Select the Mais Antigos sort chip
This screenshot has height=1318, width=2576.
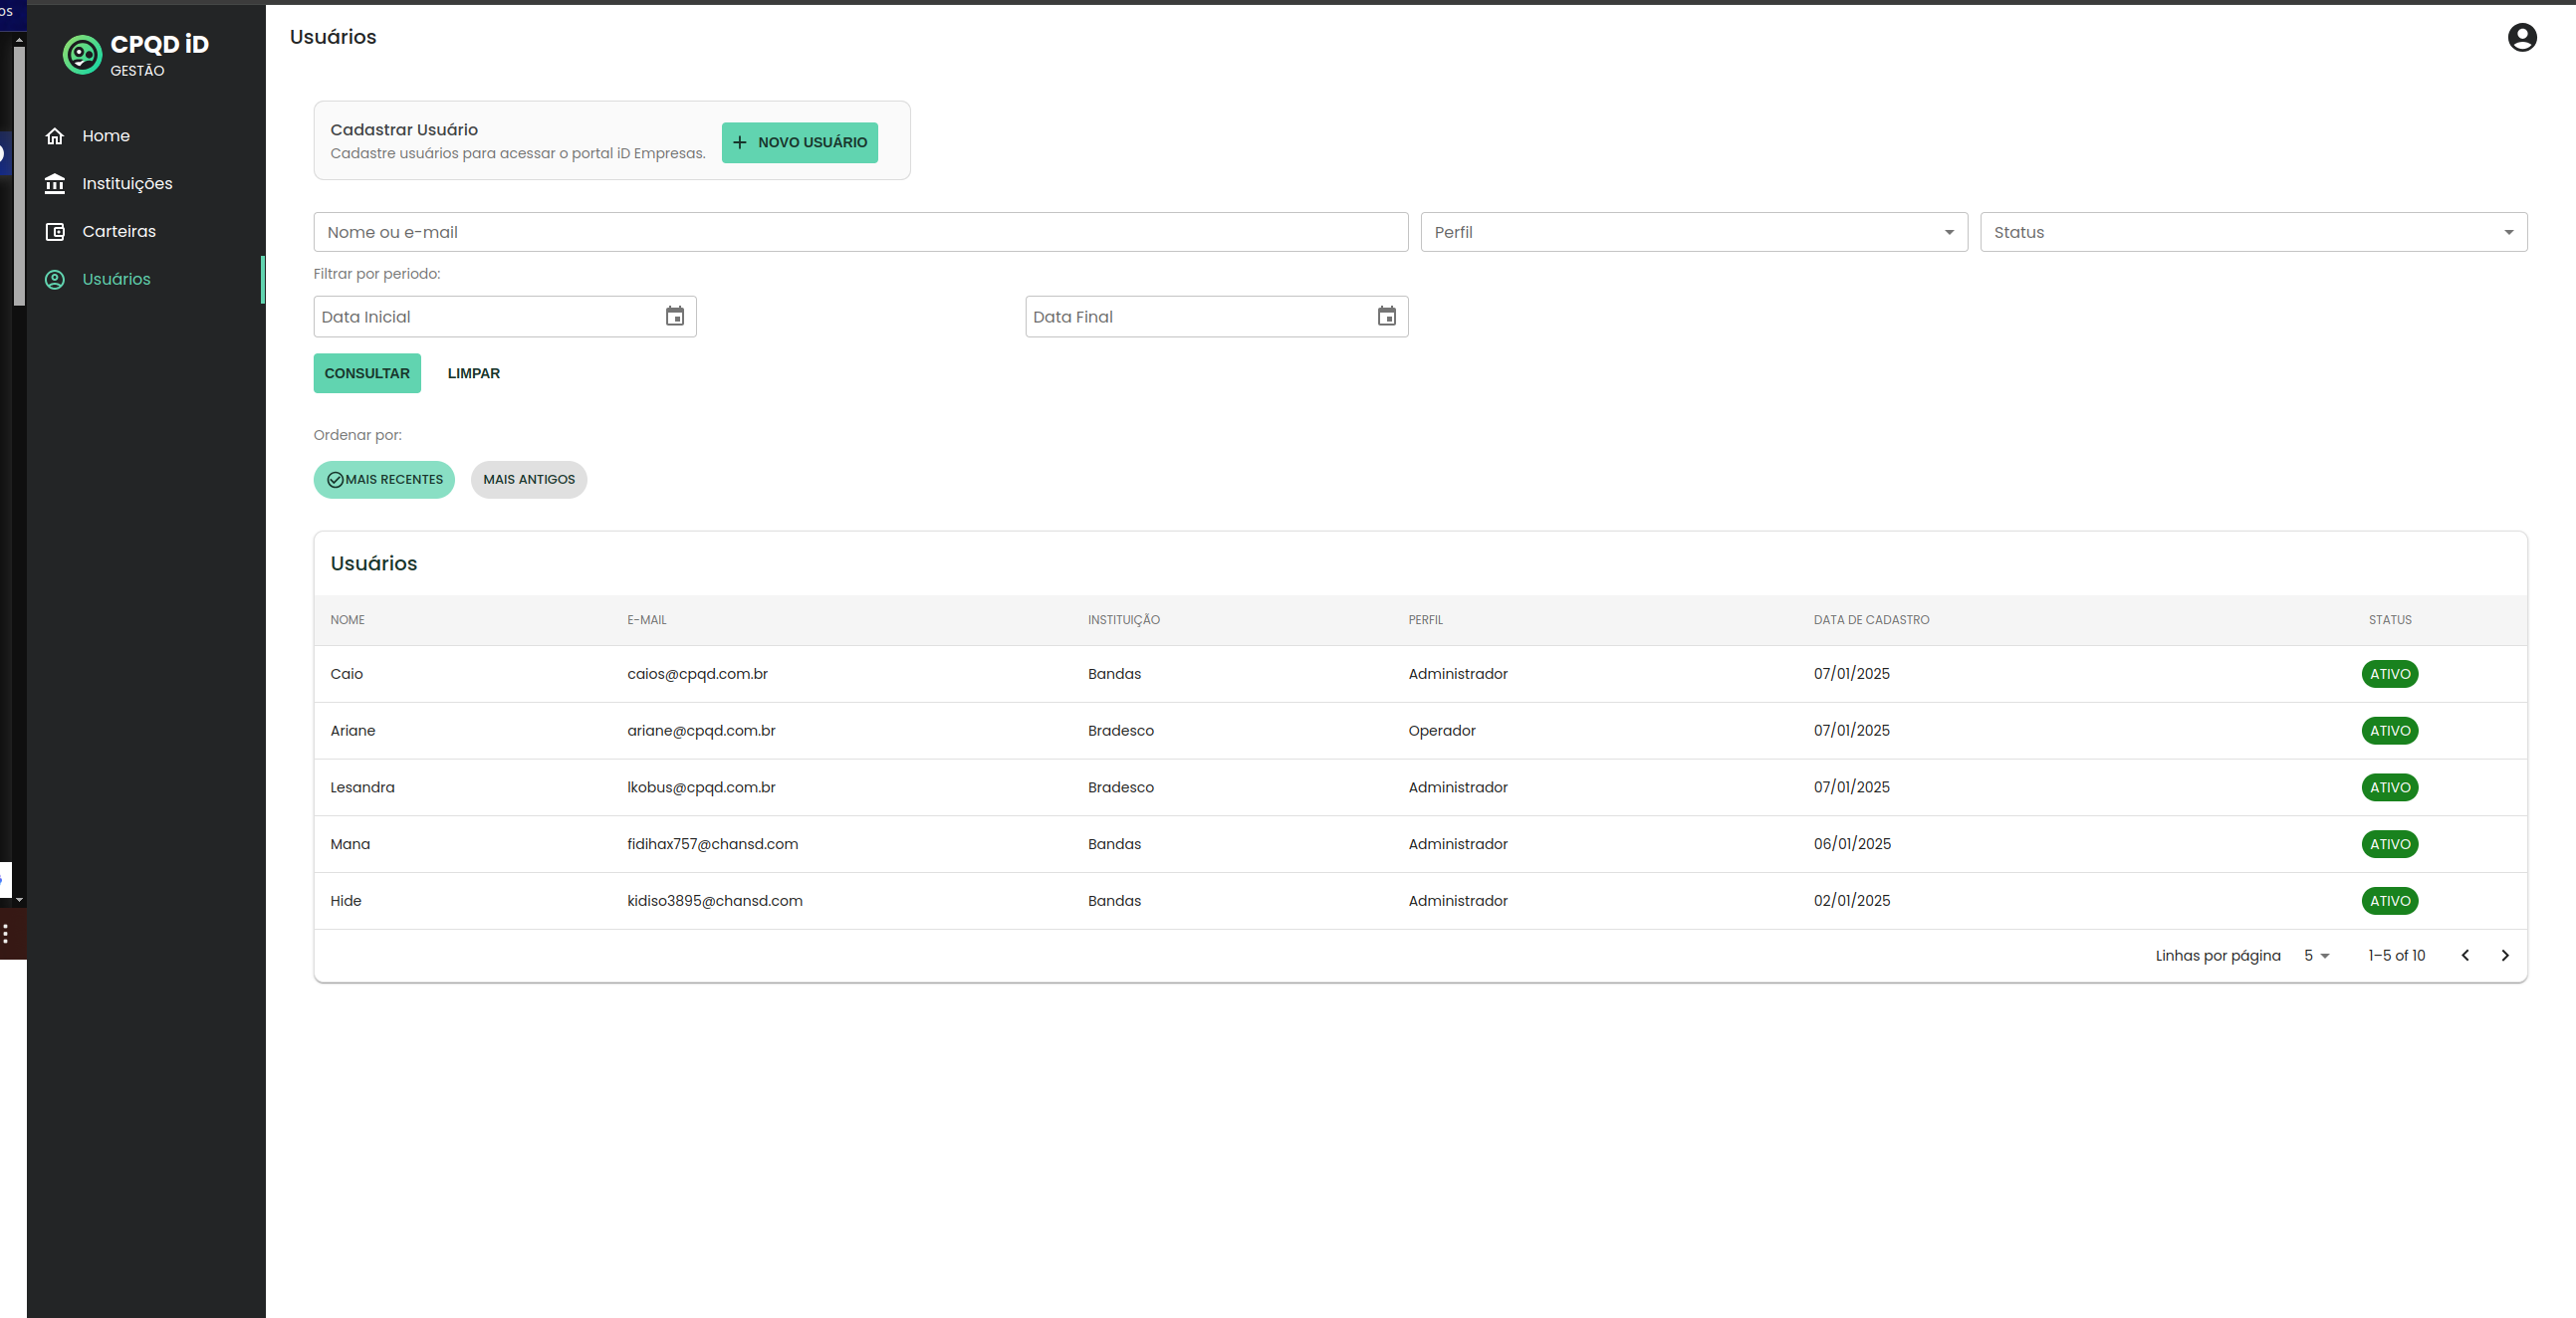[x=529, y=480]
